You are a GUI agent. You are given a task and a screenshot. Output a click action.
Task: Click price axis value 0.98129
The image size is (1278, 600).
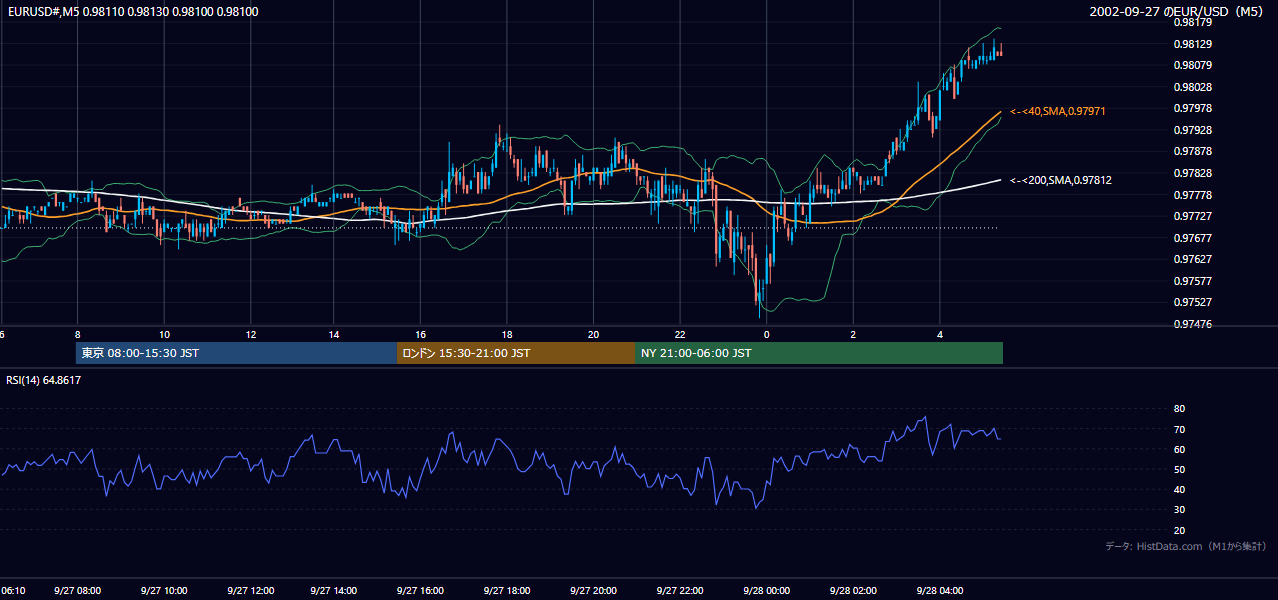[x=1193, y=44]
